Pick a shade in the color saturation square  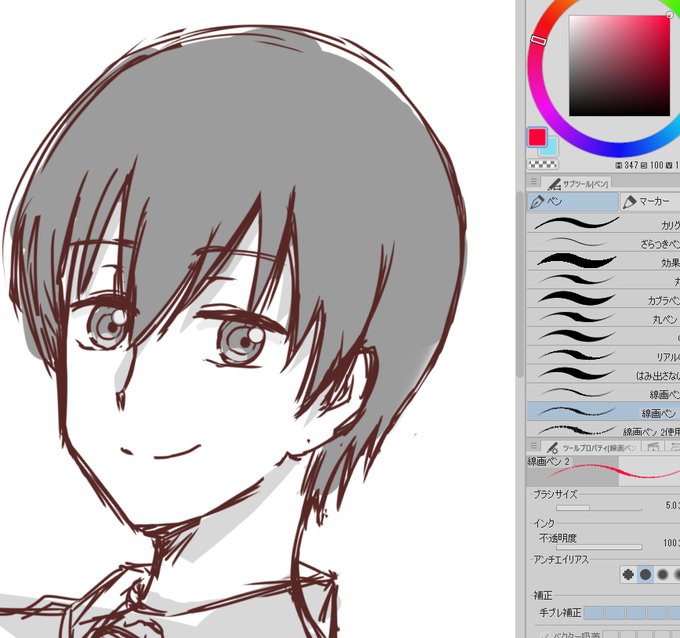619,65
